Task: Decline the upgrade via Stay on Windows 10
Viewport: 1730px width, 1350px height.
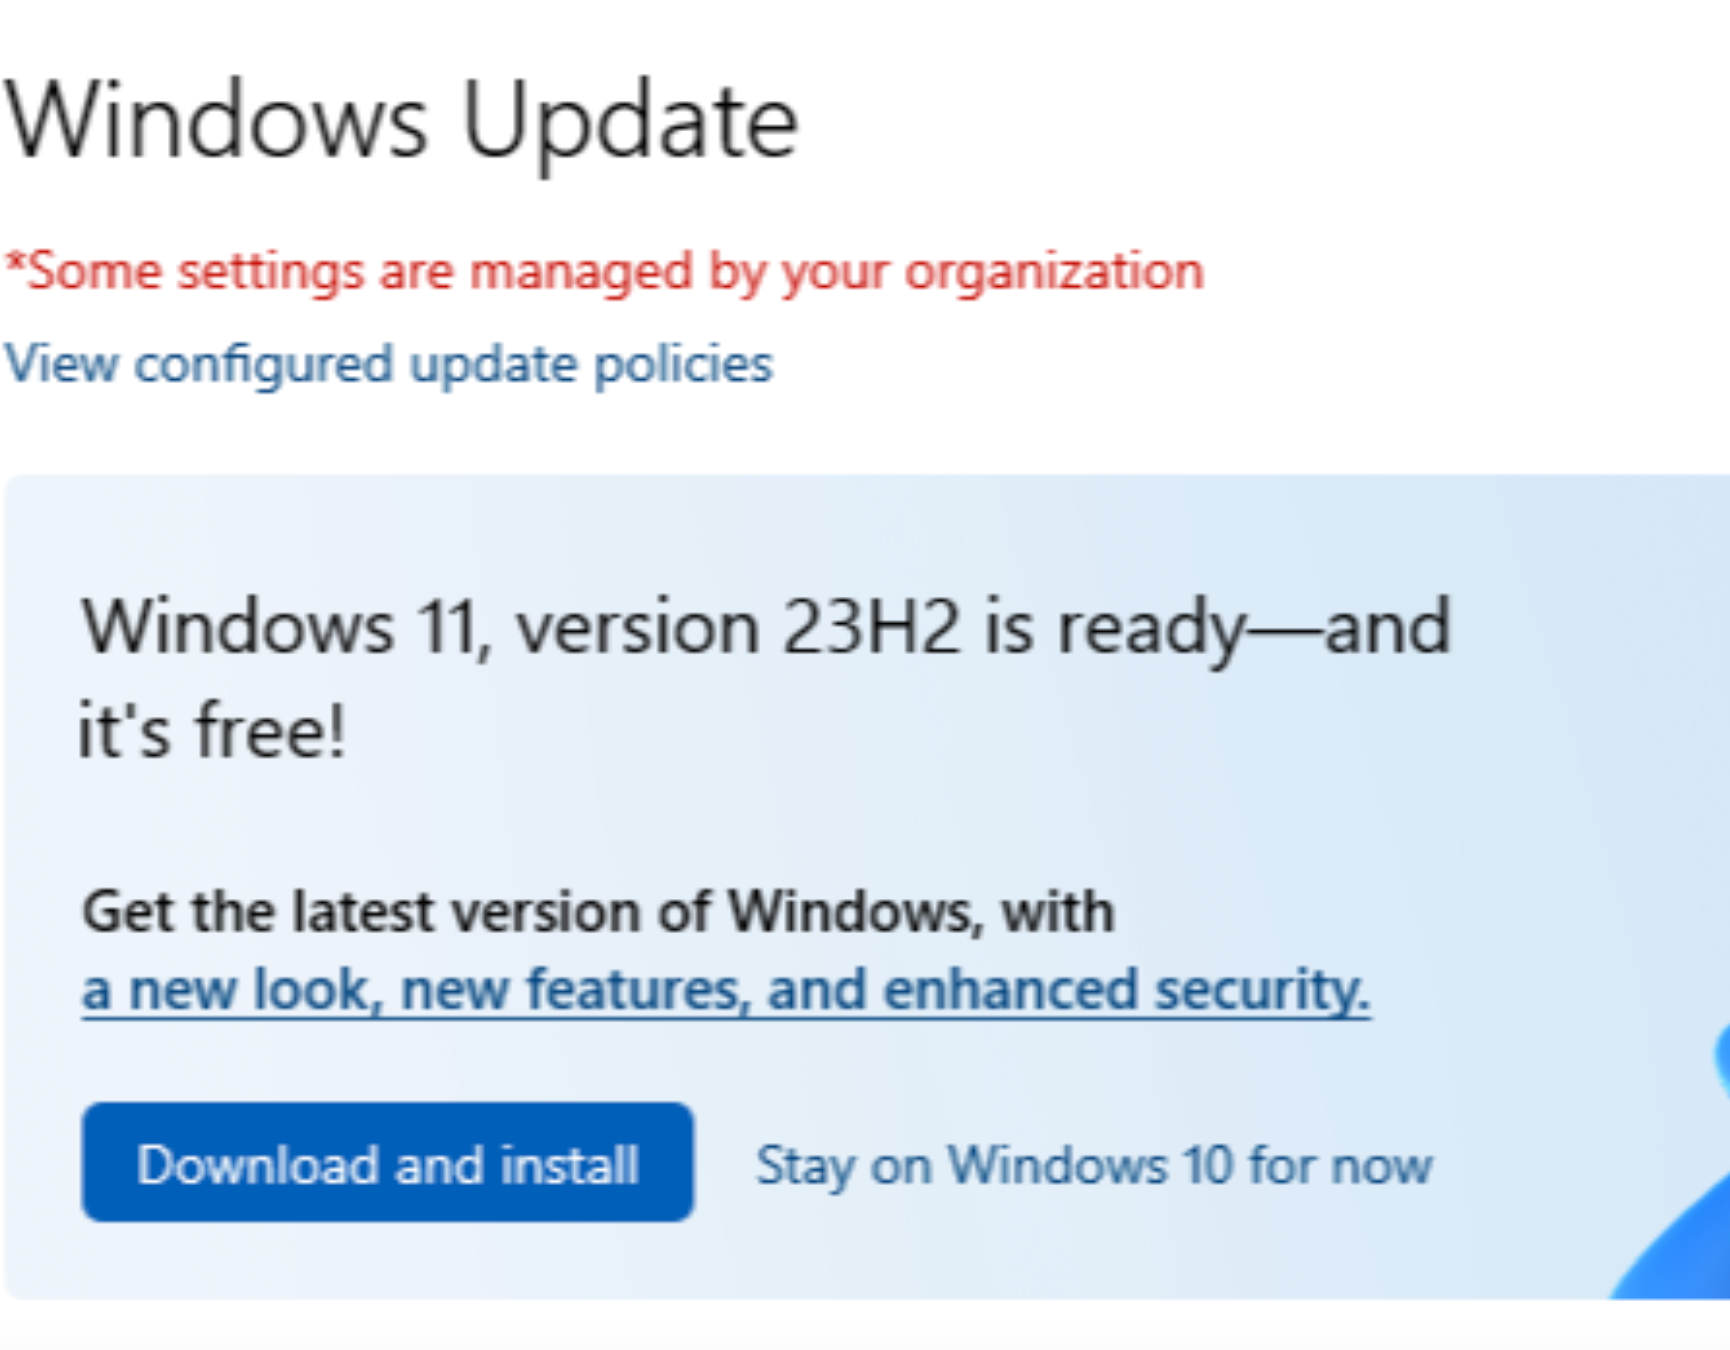Action: coord(1095,1165)
